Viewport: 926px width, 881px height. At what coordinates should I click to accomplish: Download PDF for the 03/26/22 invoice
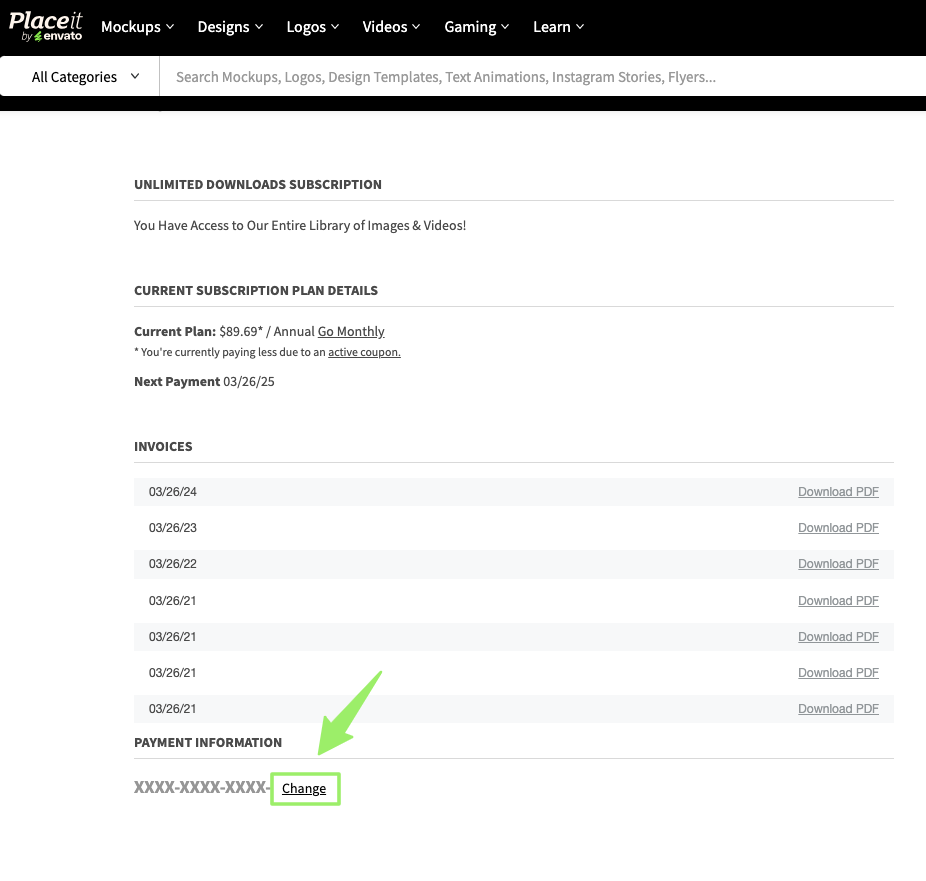click(x=838, y=564)
